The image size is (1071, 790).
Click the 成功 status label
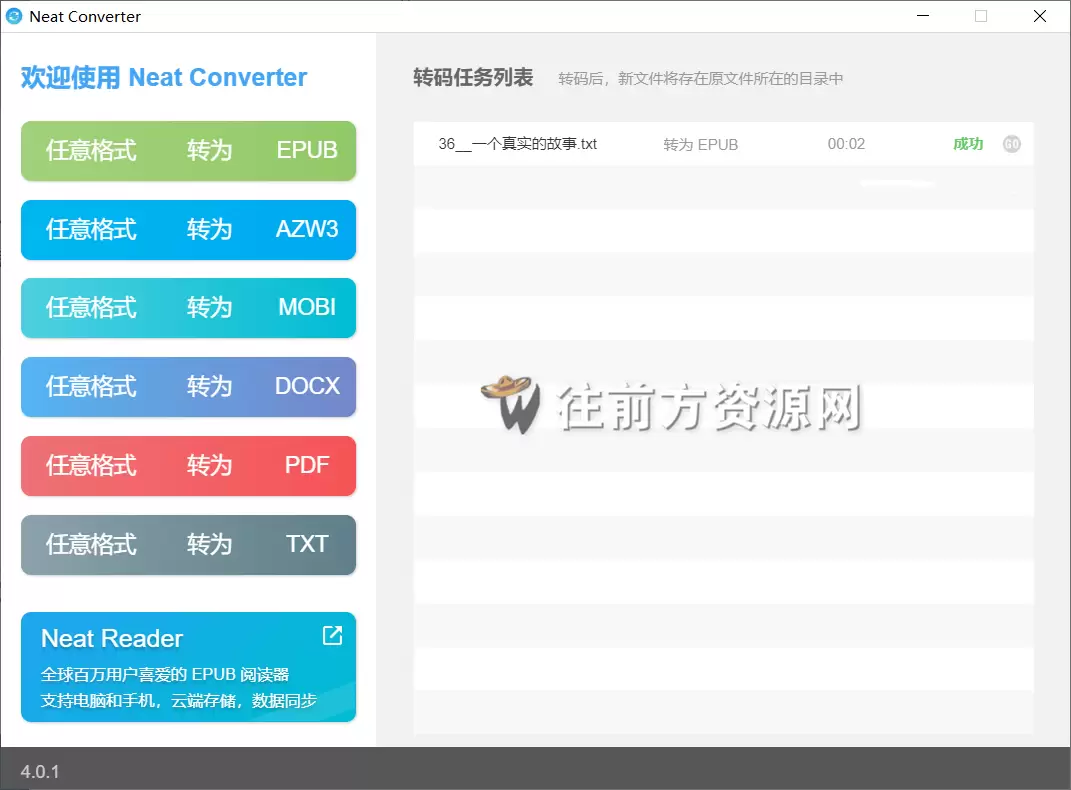(x=968, y=144)
